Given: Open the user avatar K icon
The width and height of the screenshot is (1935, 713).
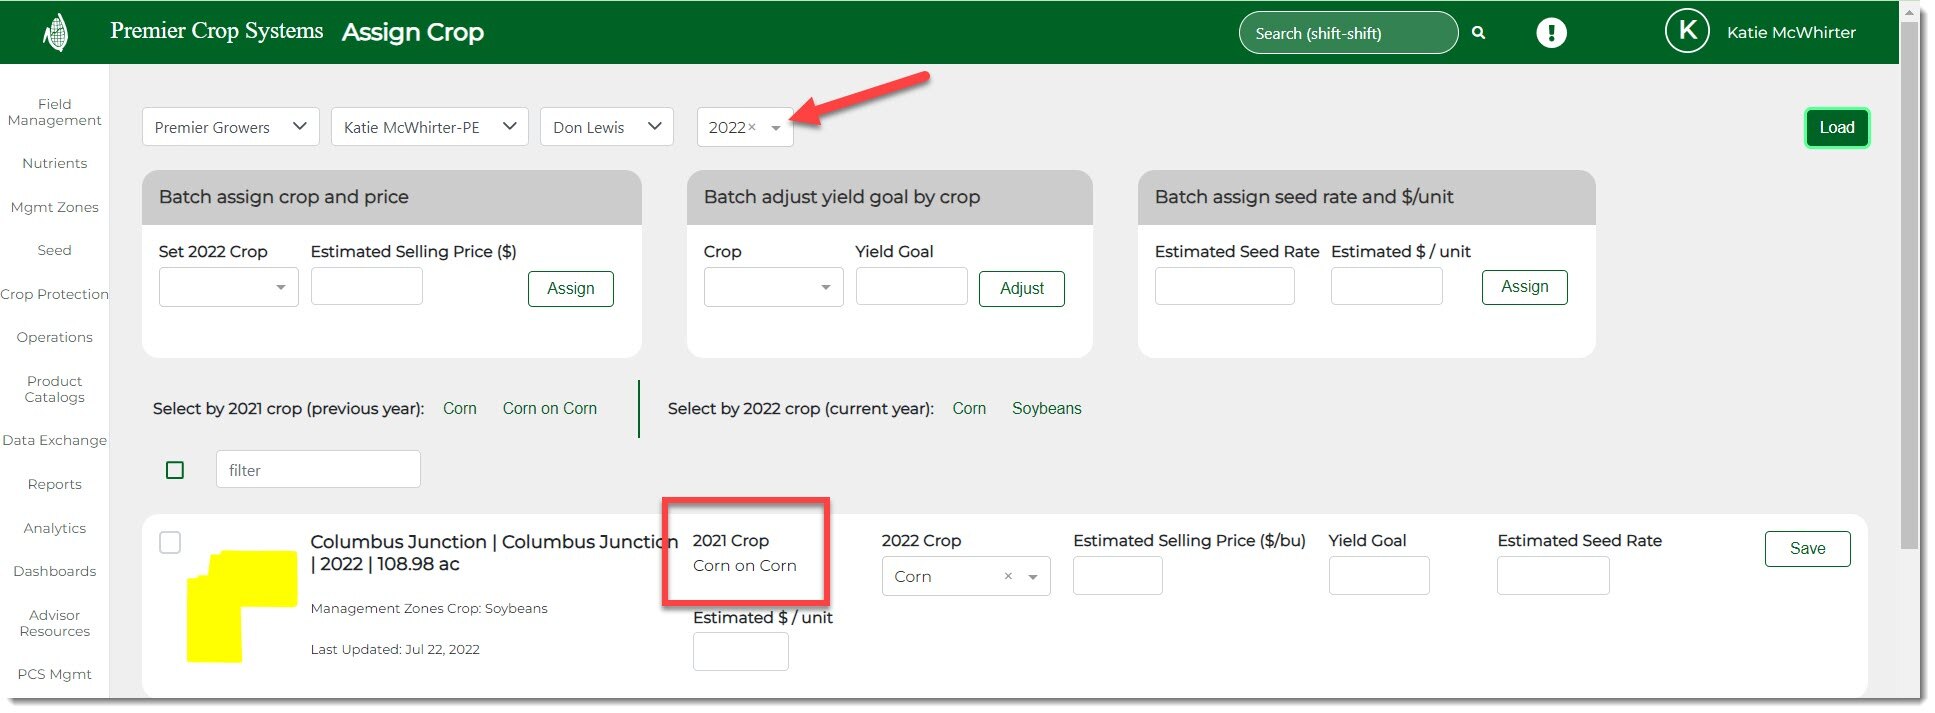Looking at the screenshot, I should (x=1686, y=32).
